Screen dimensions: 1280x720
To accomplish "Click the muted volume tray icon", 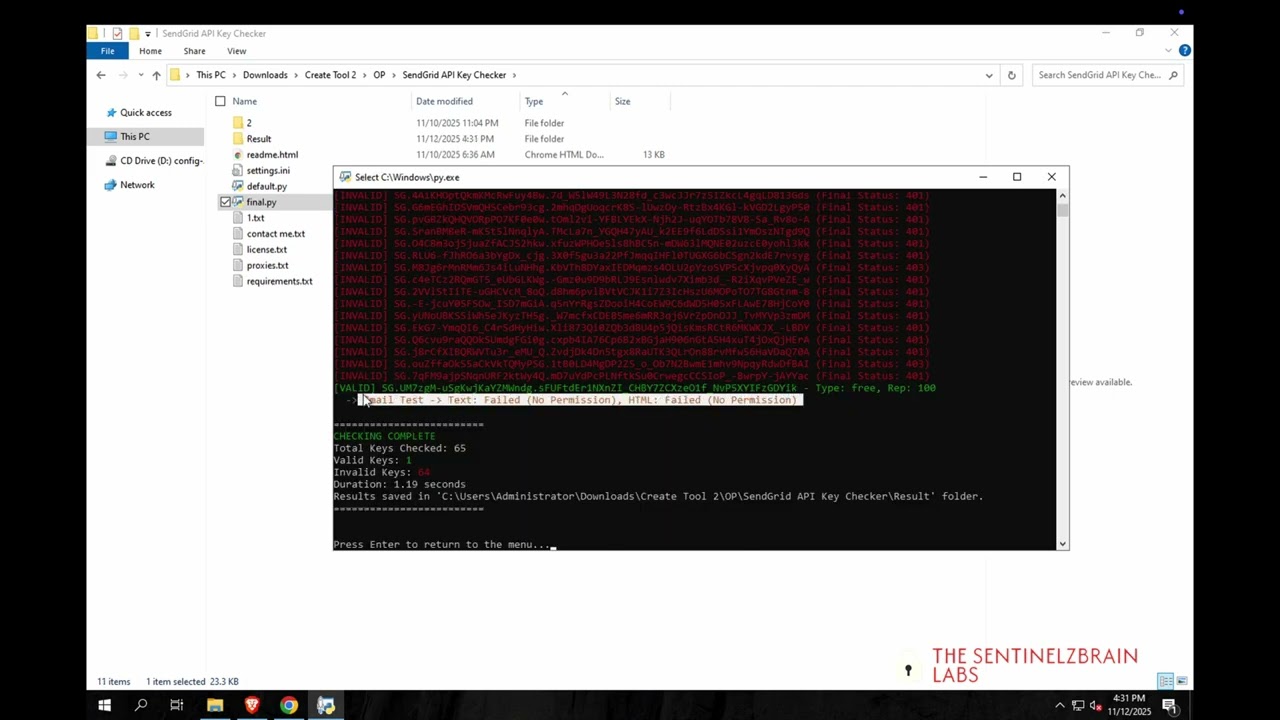I will tap(1097, 706).
